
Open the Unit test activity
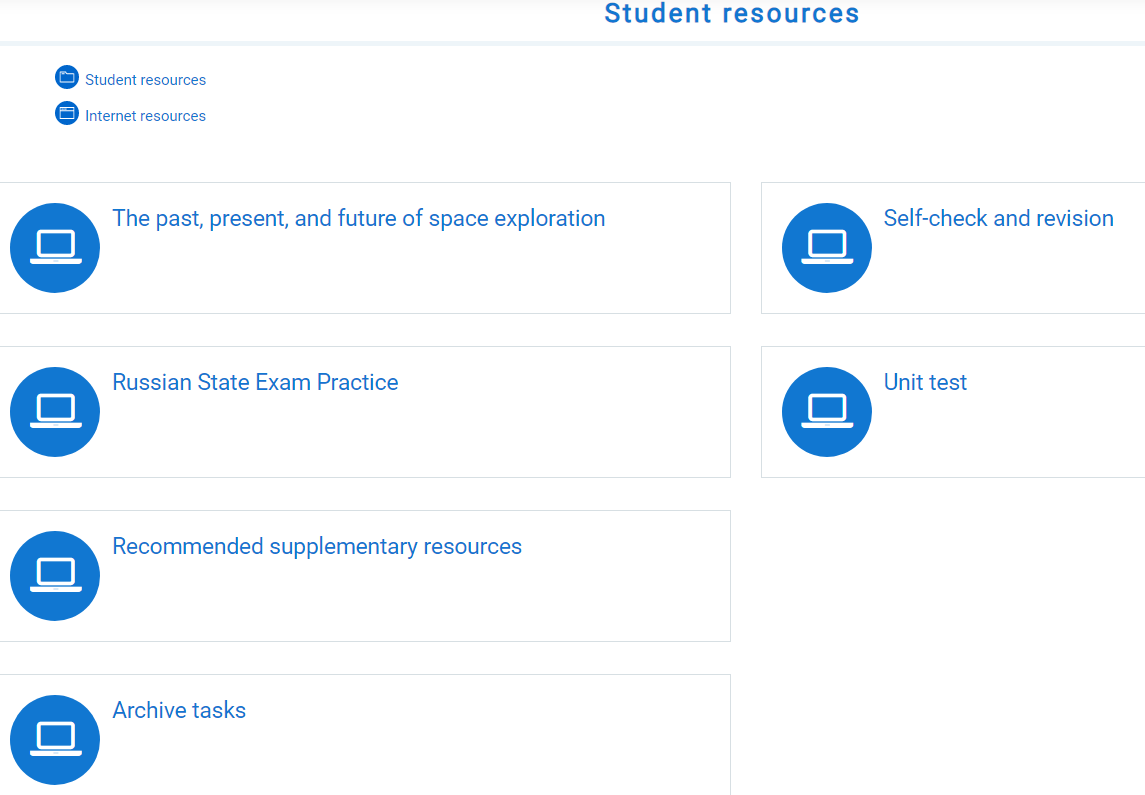click(x=925, y=382)
